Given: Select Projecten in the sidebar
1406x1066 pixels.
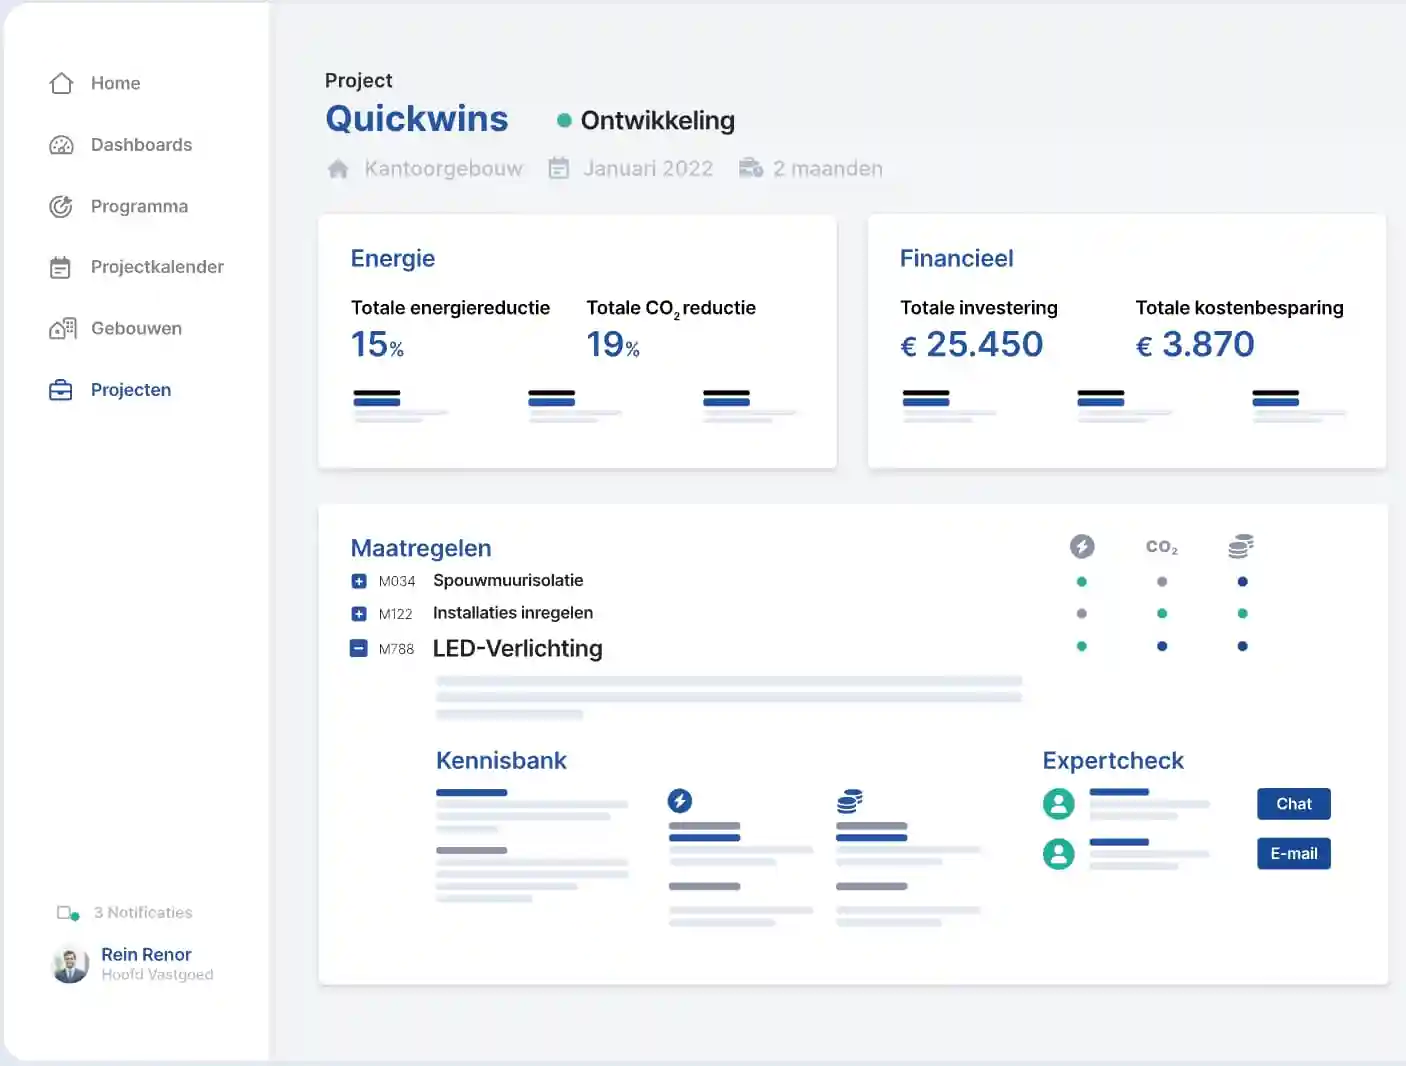Looking at the screenshot, I should tap(131, 390).
